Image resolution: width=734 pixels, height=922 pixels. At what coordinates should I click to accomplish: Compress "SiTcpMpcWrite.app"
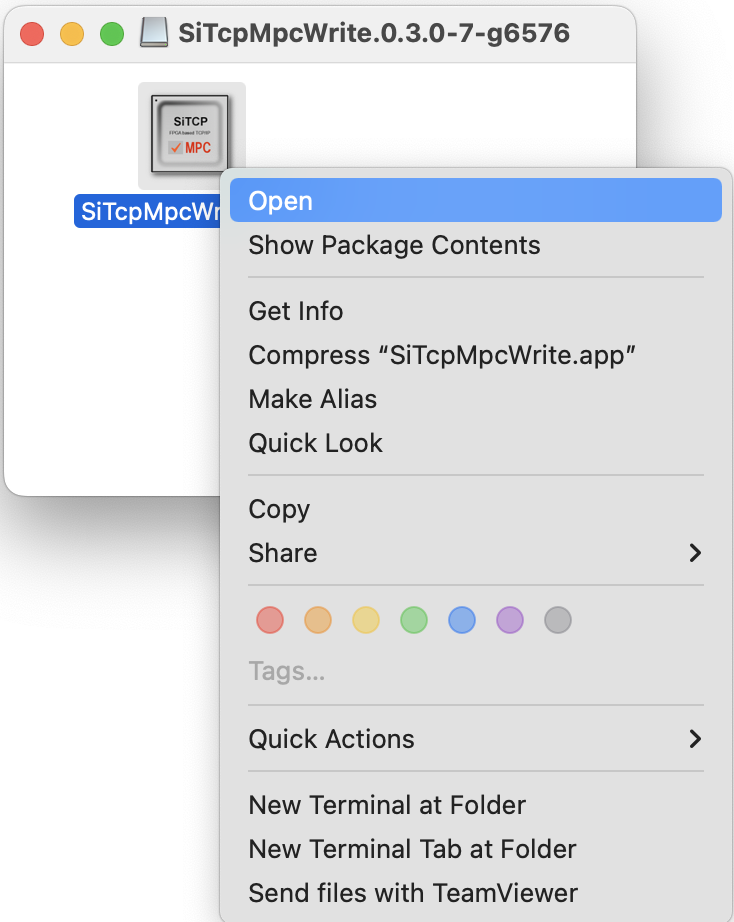[442, 355]
